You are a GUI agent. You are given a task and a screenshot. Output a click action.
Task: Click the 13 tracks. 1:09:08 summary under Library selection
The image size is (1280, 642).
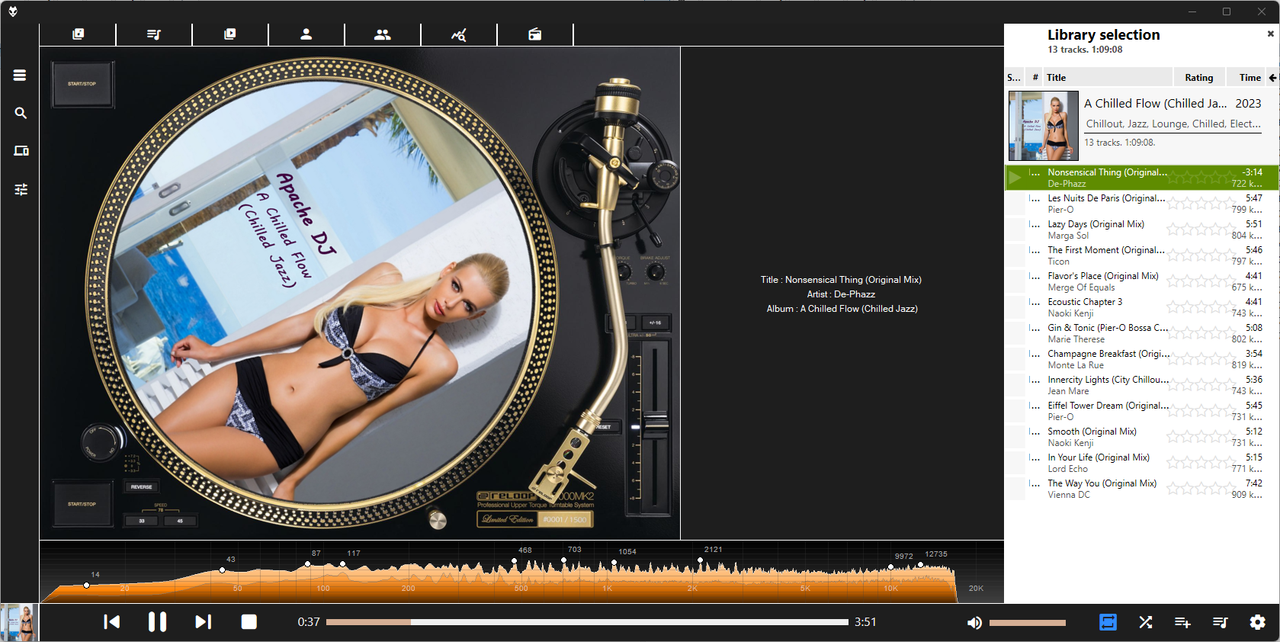[x=1085, y=49]
